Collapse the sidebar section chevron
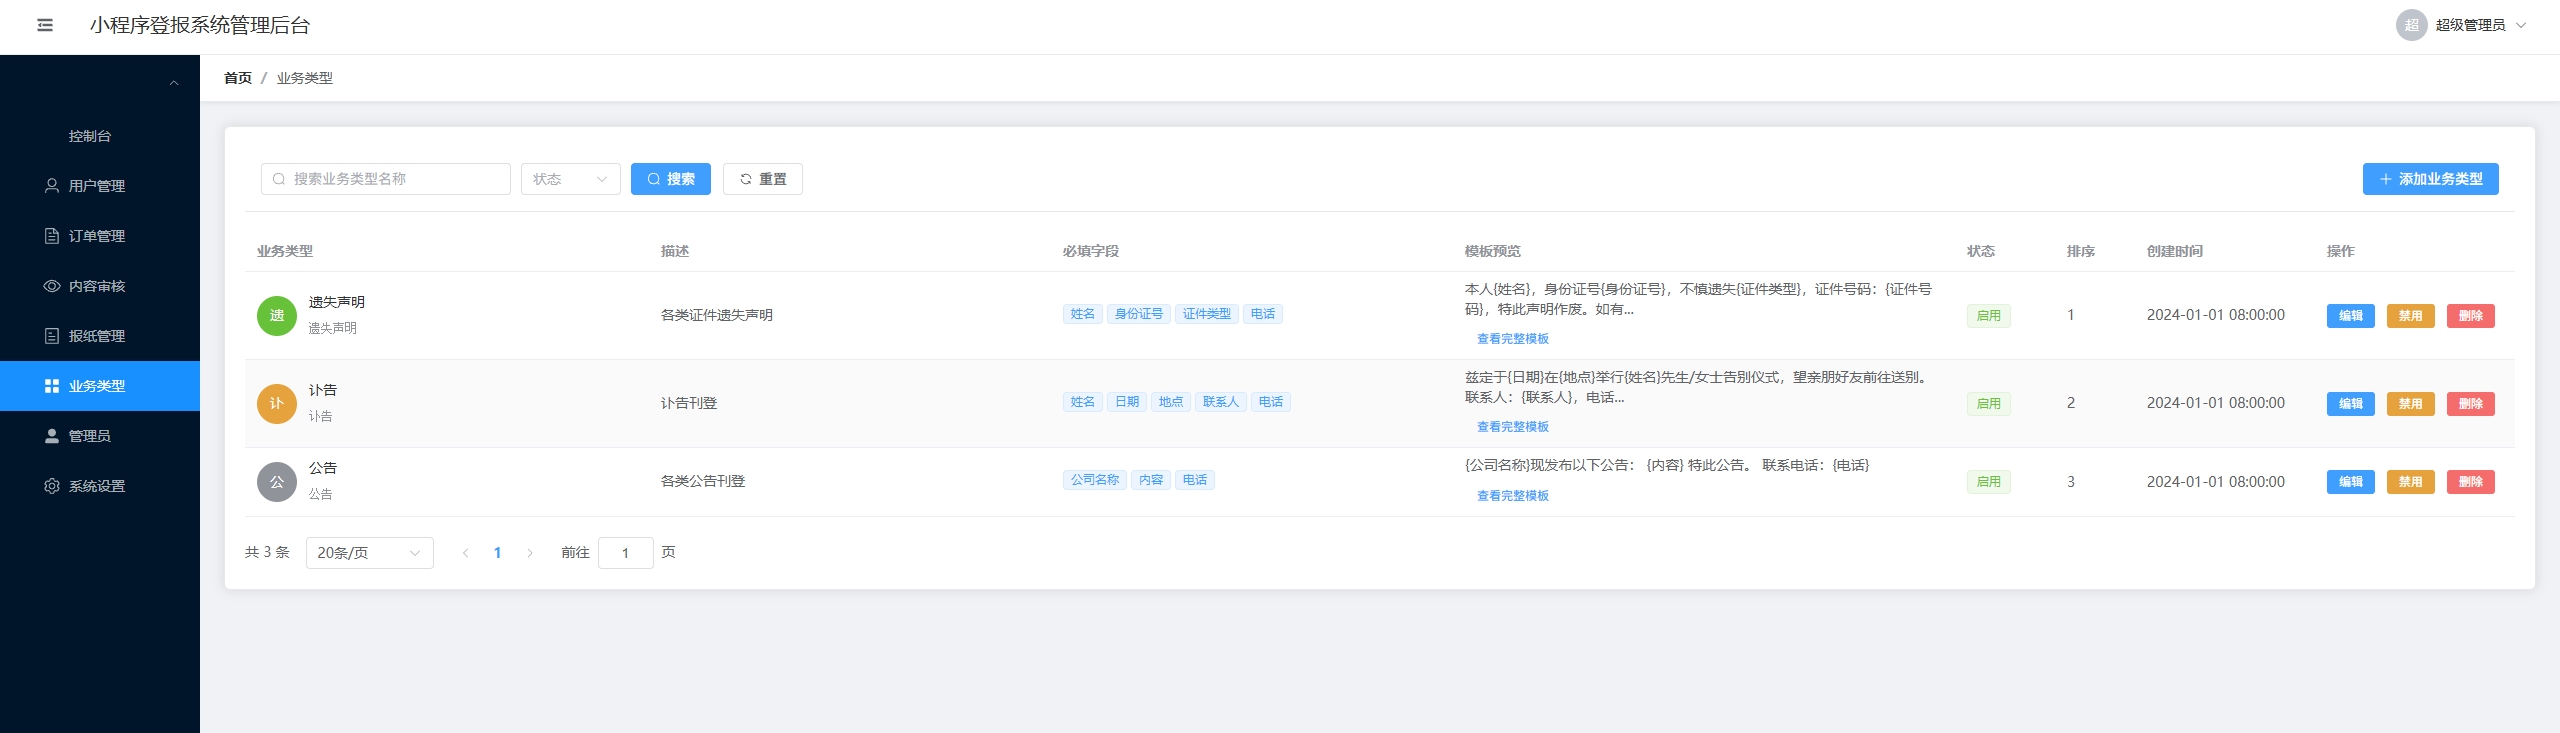This screenshot has height=733, width=2560. (x=174, y=83)
